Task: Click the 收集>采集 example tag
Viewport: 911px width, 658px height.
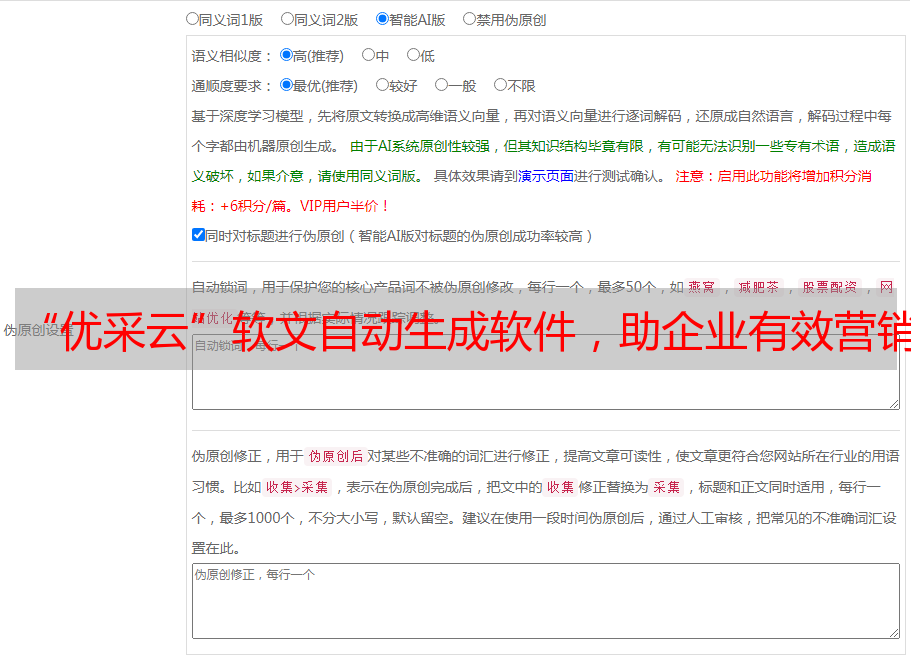Action: tap(297, 487)
